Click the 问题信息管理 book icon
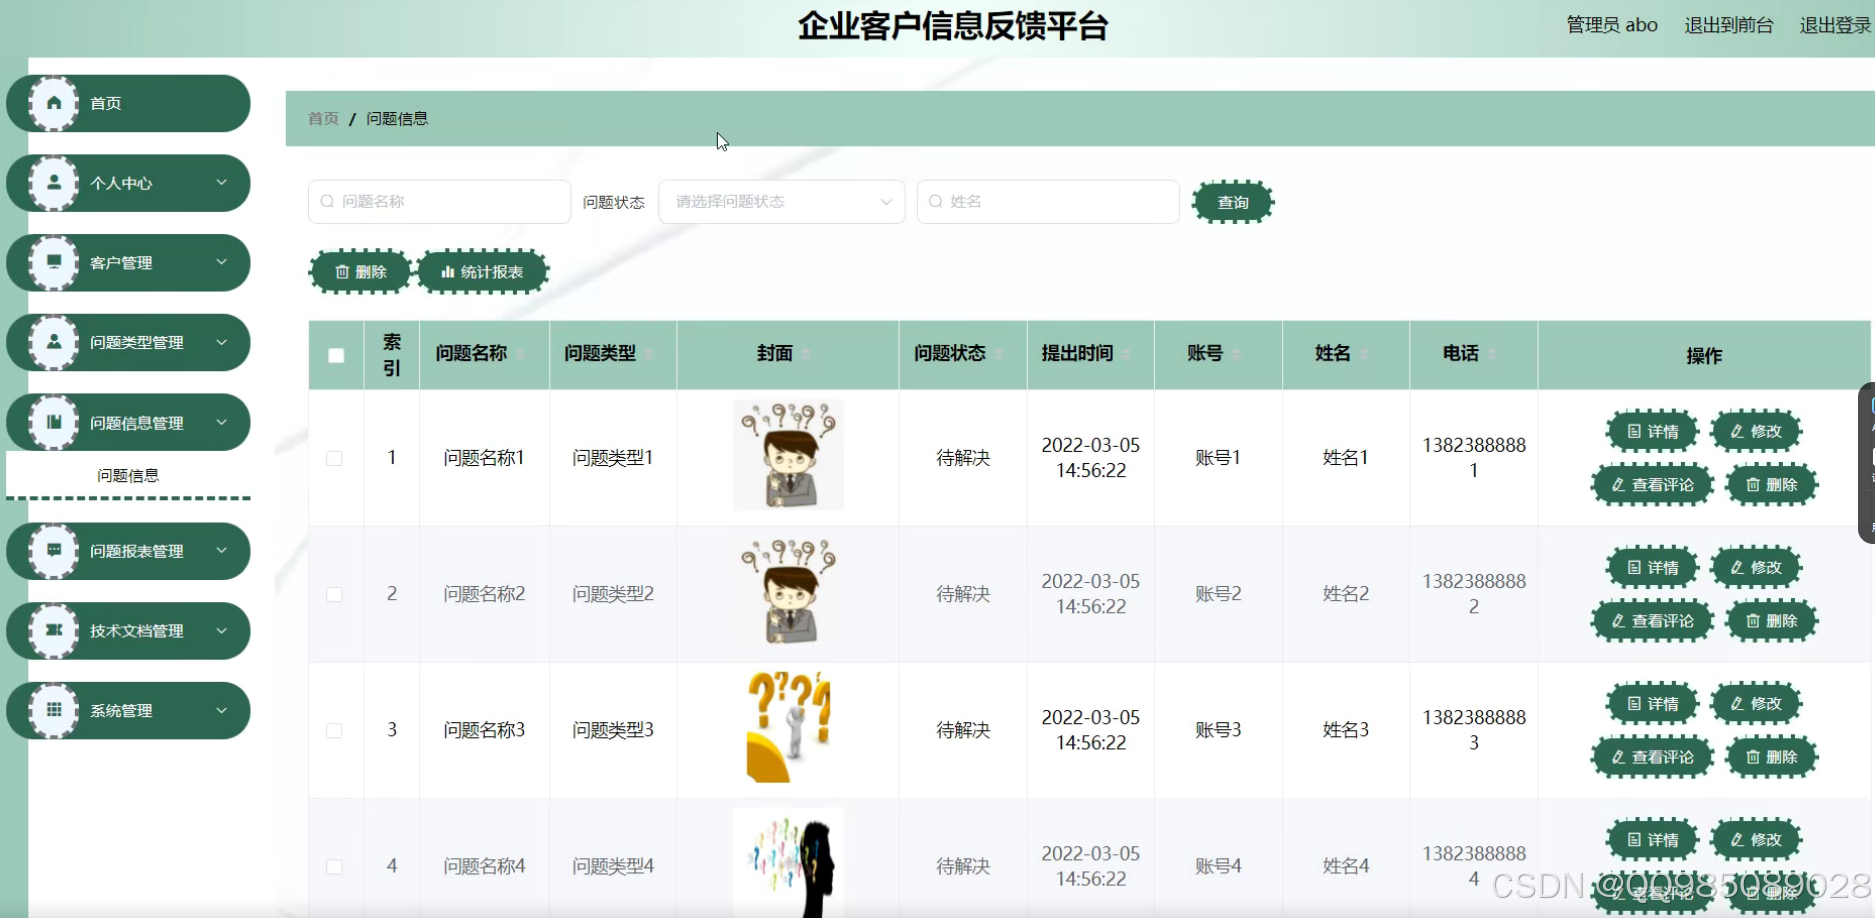Image resolution: width=1875 pixels, height=918 pixels. click(x=53, y=421)
